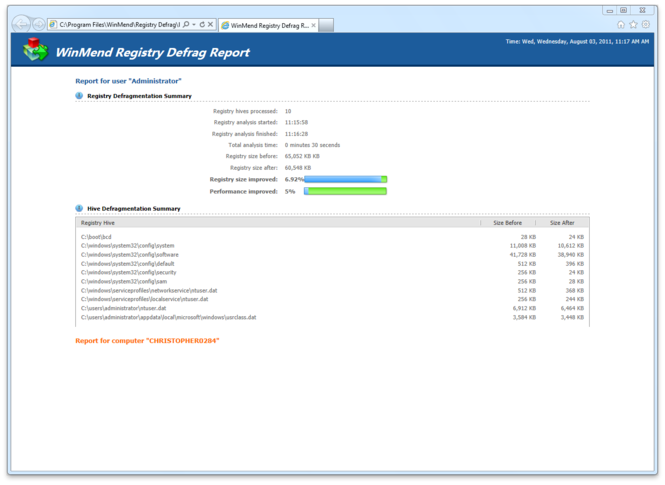Click the Performance improved progress bar
Image resolution: width=665 pixels, height=485 pixels.
pyautogui.click(x=345, y=190)
